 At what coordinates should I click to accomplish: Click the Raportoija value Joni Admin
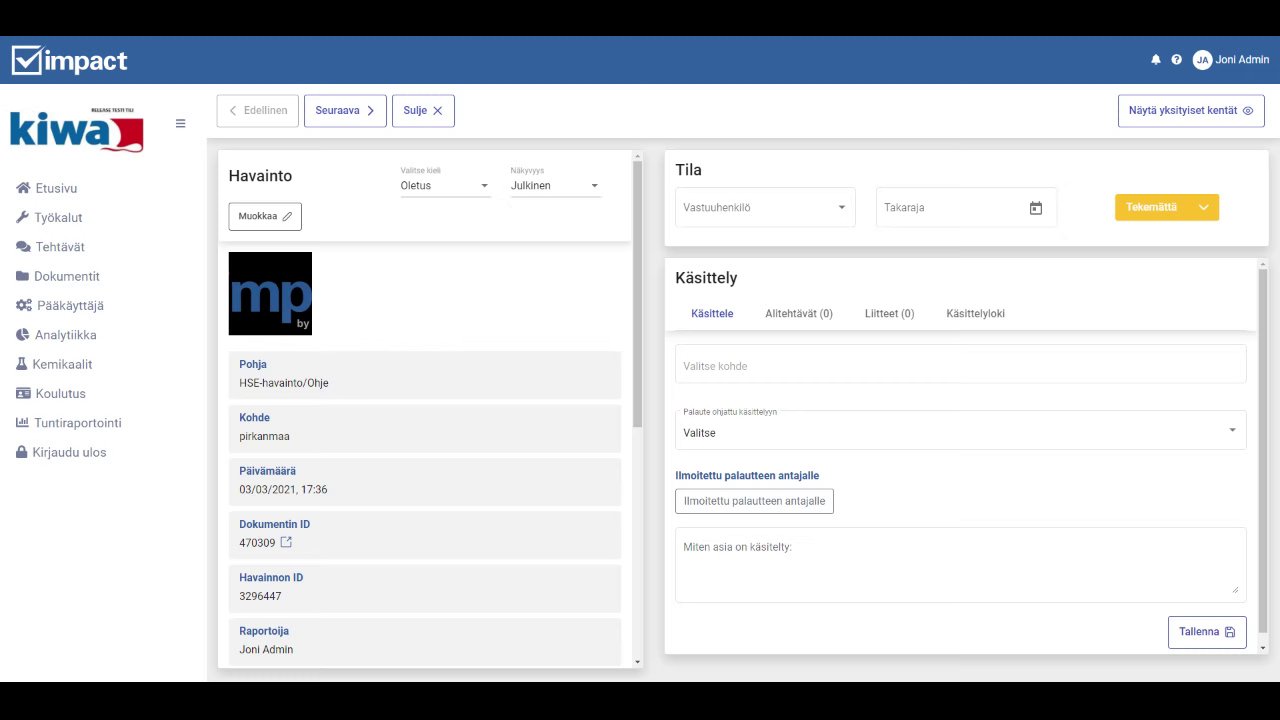[x=266, y=650]
